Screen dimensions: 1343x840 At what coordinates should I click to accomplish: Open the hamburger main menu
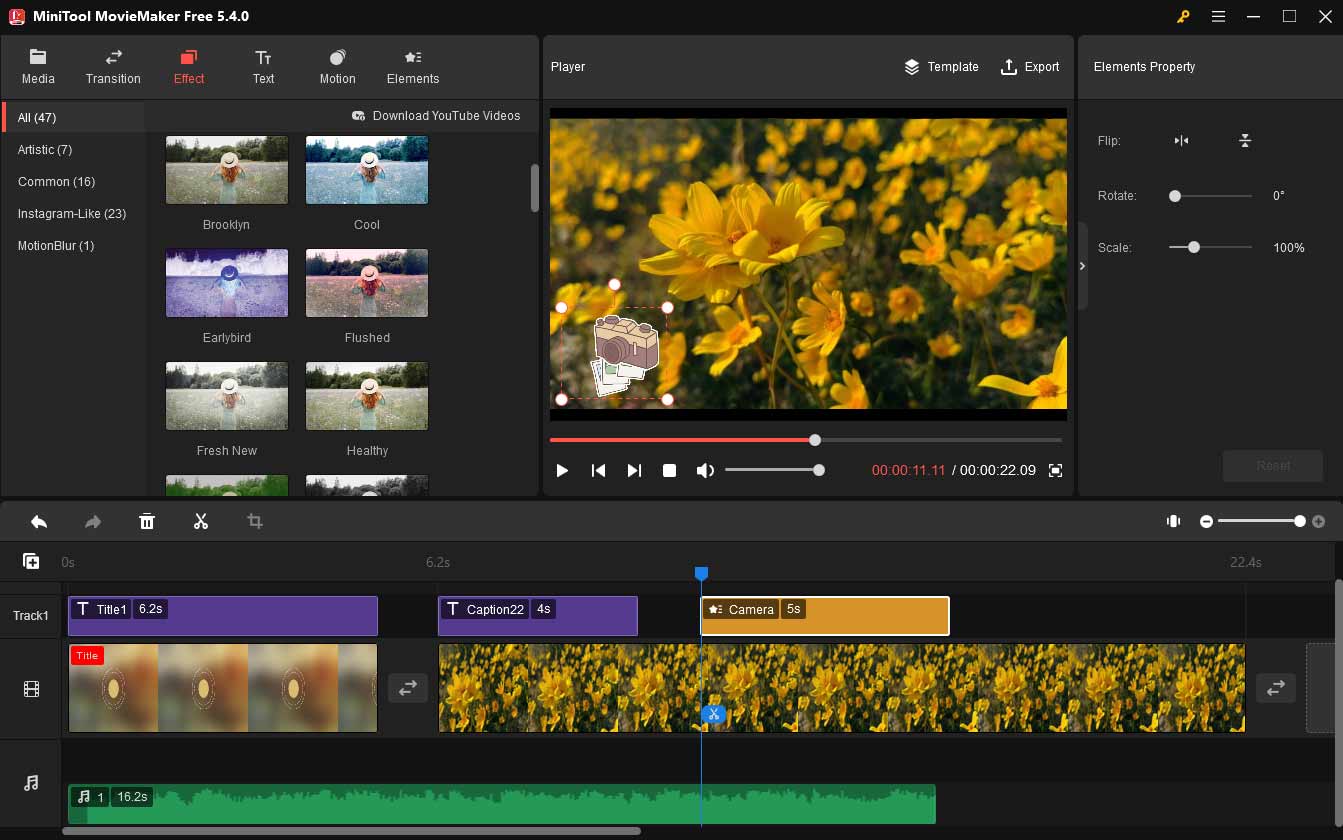click(x=1218, y=16)
